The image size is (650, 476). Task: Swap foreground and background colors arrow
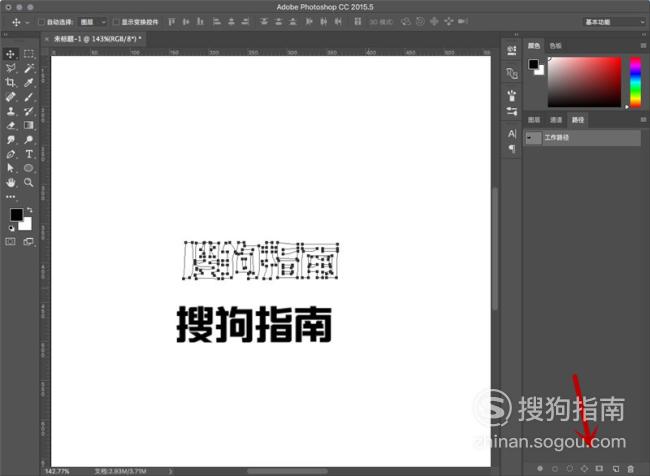point(29,210)
